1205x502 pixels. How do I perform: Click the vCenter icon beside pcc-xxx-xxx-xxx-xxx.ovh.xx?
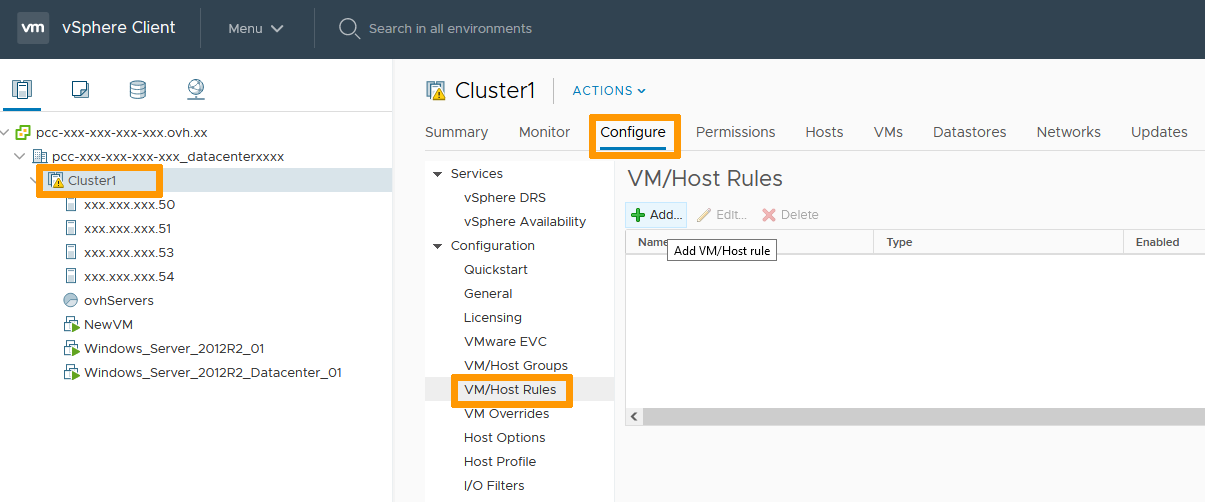tap(24, 132)
